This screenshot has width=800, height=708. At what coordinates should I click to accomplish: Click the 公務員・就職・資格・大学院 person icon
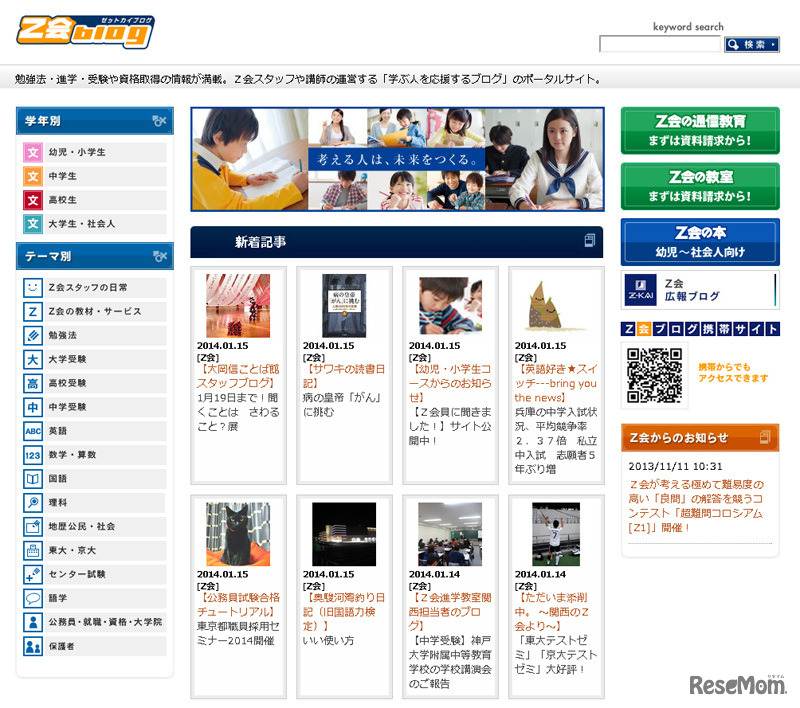(x=33, y=622)
